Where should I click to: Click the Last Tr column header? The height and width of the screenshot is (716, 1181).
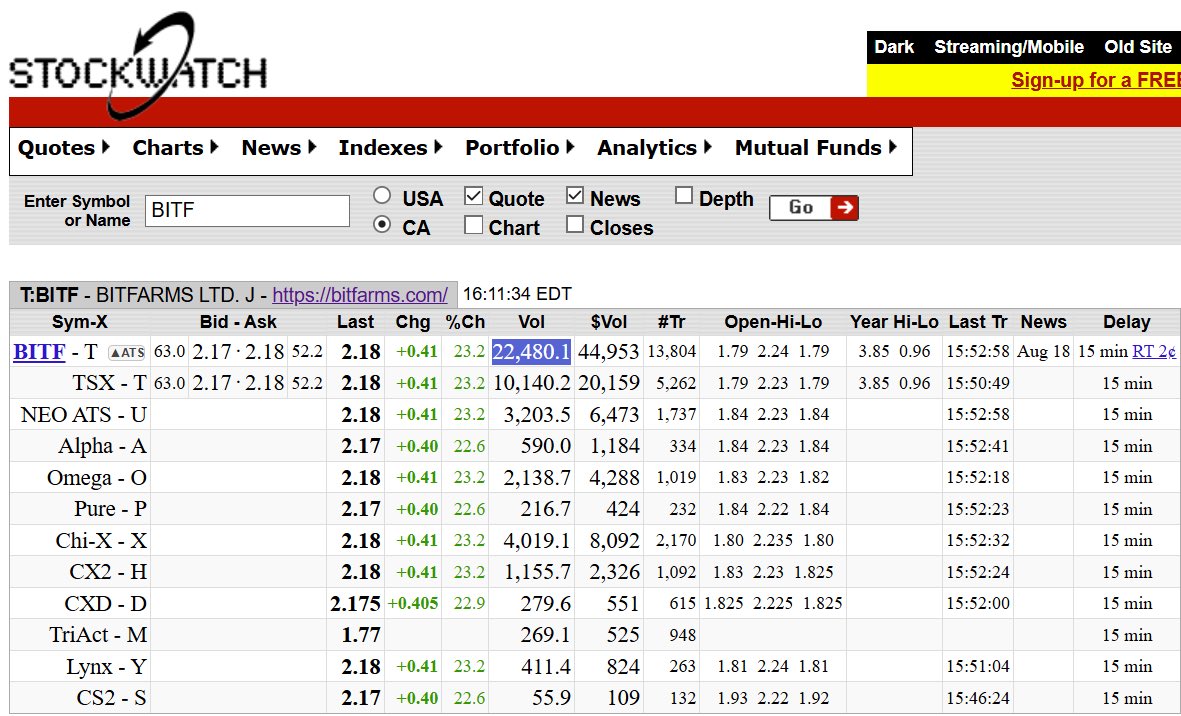click(978, 322)
